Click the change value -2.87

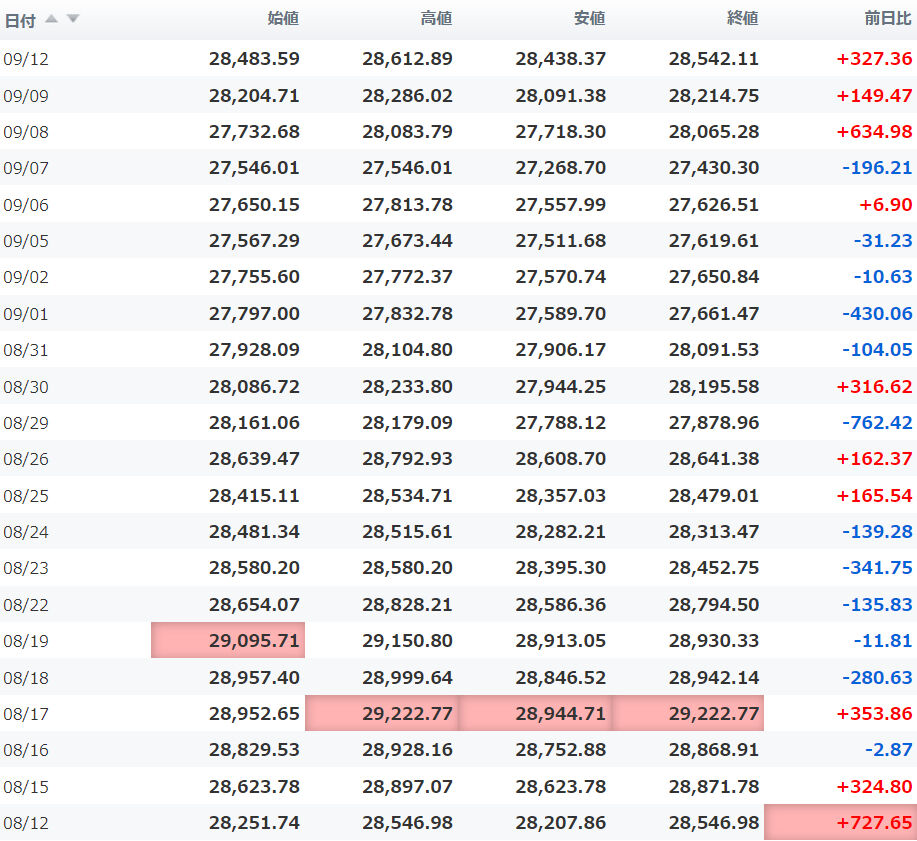(889, 749)
